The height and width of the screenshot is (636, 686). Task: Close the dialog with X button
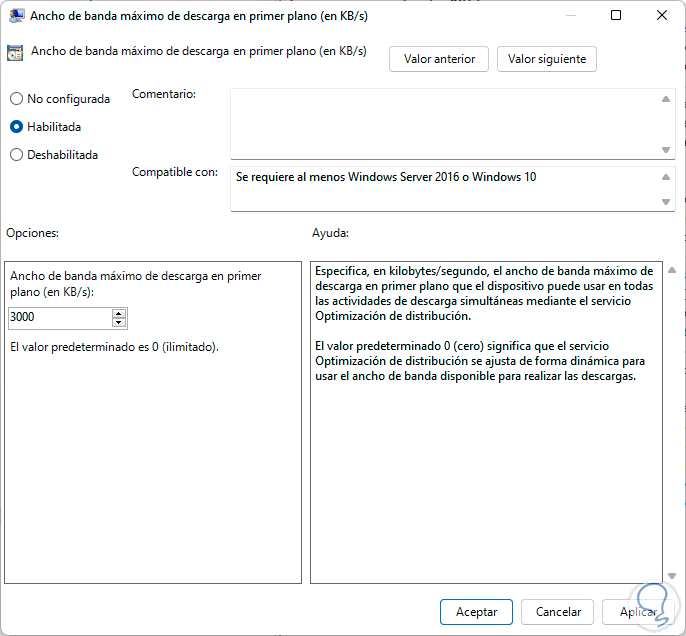click(x=662, y=15)
